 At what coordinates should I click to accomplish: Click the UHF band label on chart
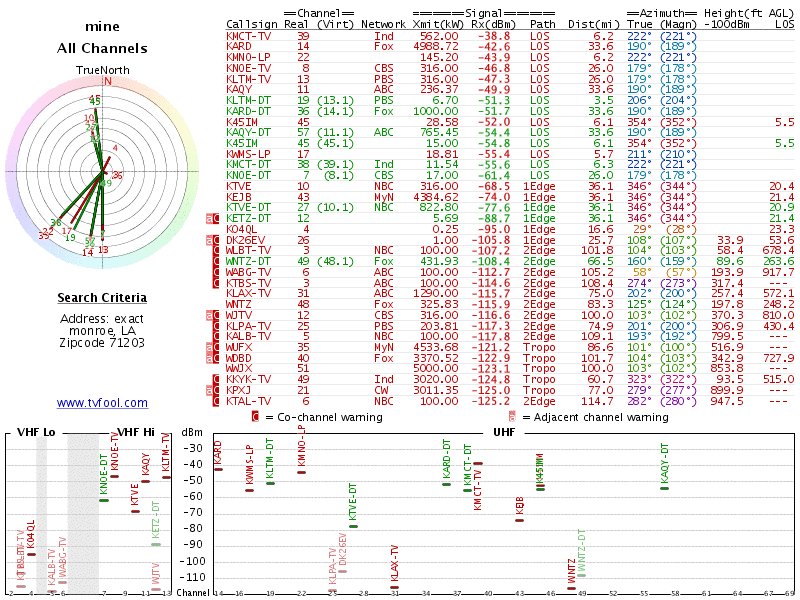pos(504,432)
